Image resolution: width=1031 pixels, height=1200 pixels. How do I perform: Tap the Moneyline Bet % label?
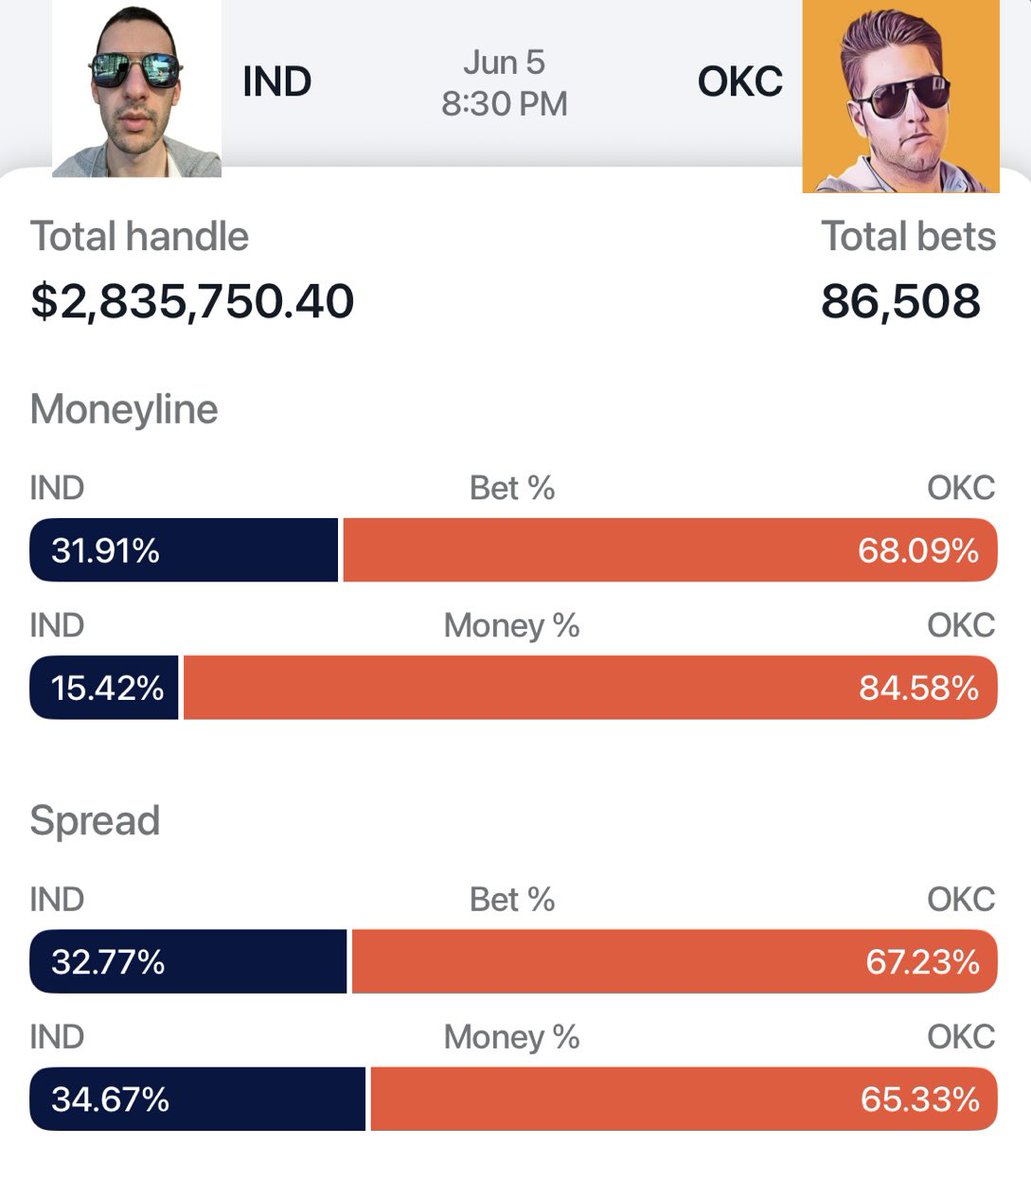coord(512,488)
